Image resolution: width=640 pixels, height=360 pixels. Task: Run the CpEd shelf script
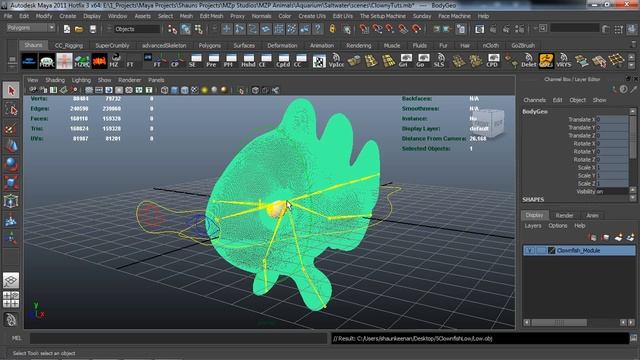[283, 60]
